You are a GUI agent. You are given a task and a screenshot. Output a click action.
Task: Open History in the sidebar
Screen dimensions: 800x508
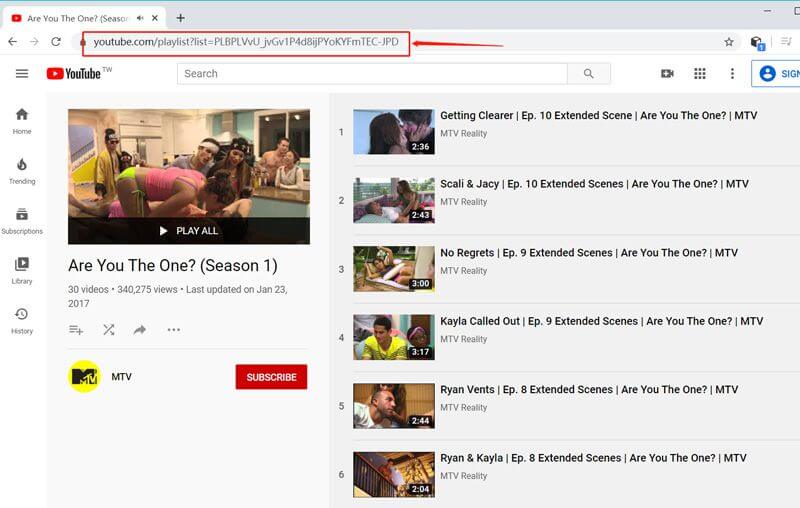click(x=22, y=321)
